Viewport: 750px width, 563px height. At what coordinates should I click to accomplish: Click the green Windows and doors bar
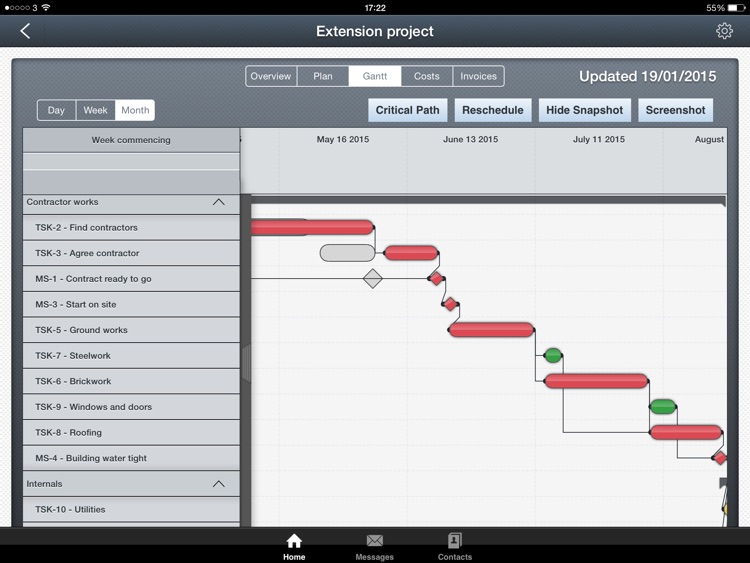663,407
